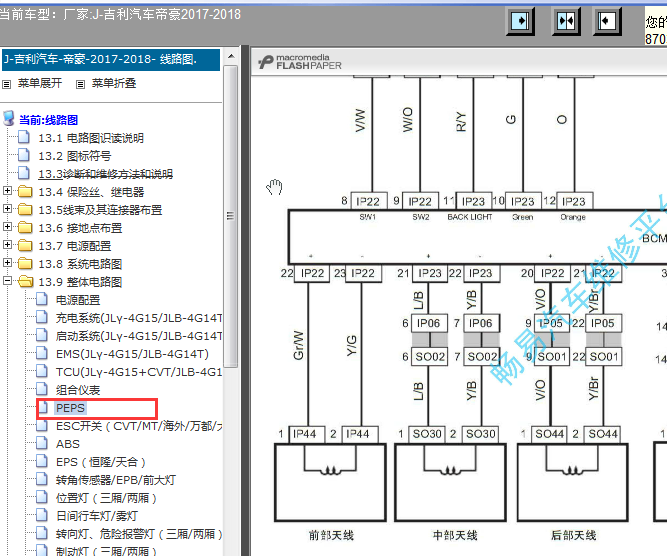The height and width of the screenshot is (556, 667).
Task: Select the J-吉利汽车-帝豪-2017-2018- 线路图 header
Action: click(111, 60)
